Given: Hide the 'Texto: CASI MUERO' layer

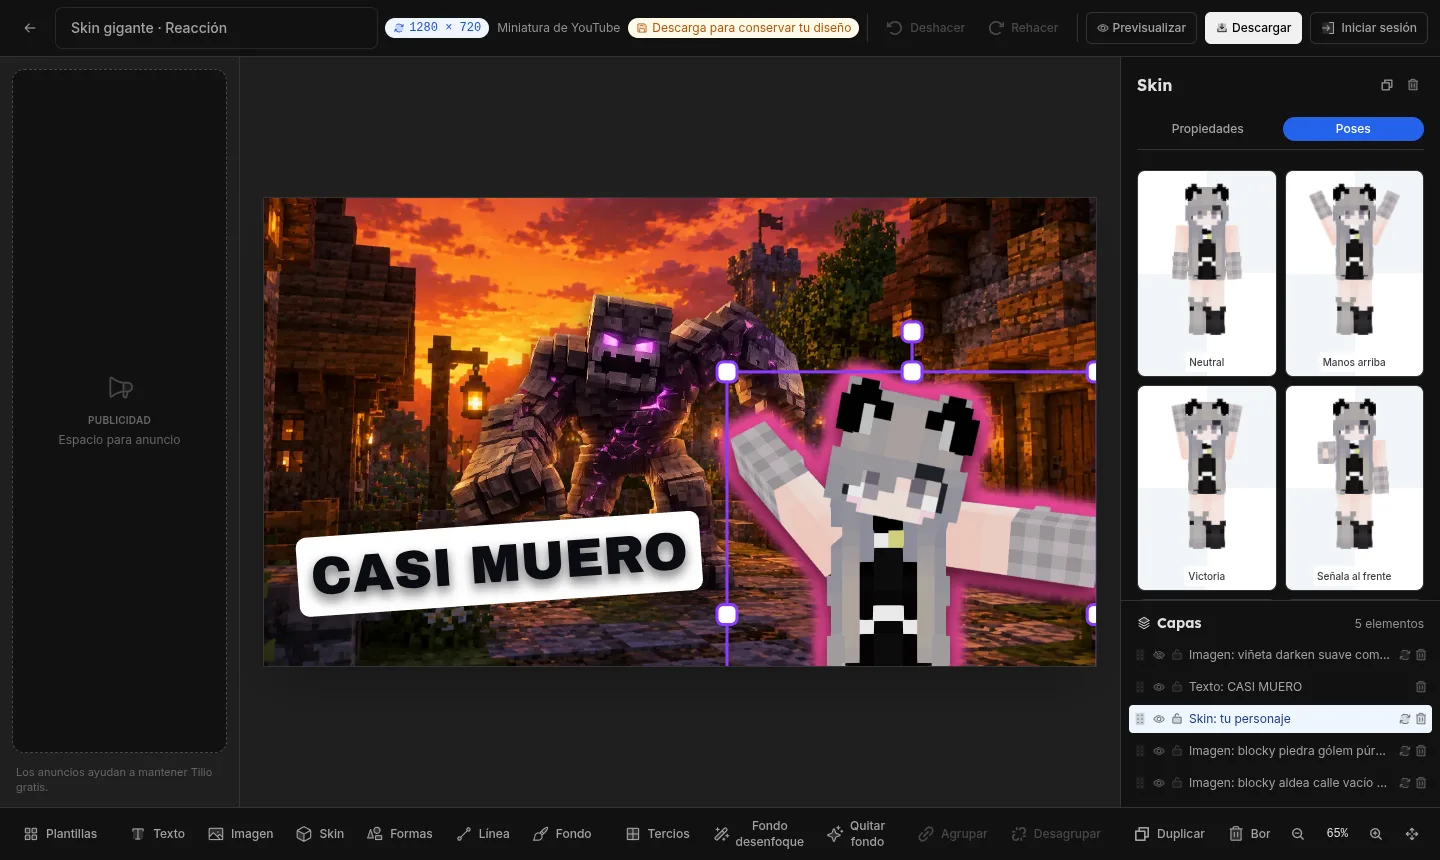Looking at the screenshot, I should pyautogui.click(x=1159, y=687).
